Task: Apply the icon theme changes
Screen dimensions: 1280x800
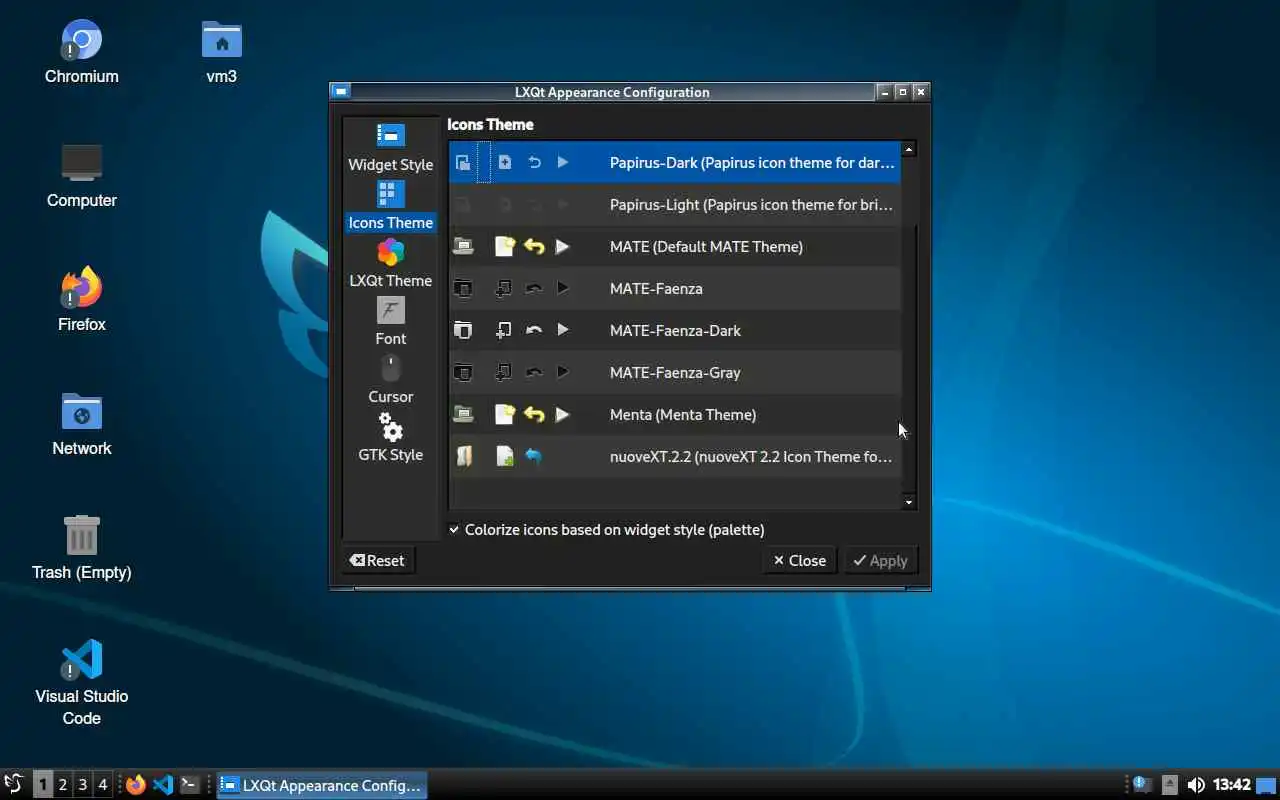Action: (x=880, y=561)
